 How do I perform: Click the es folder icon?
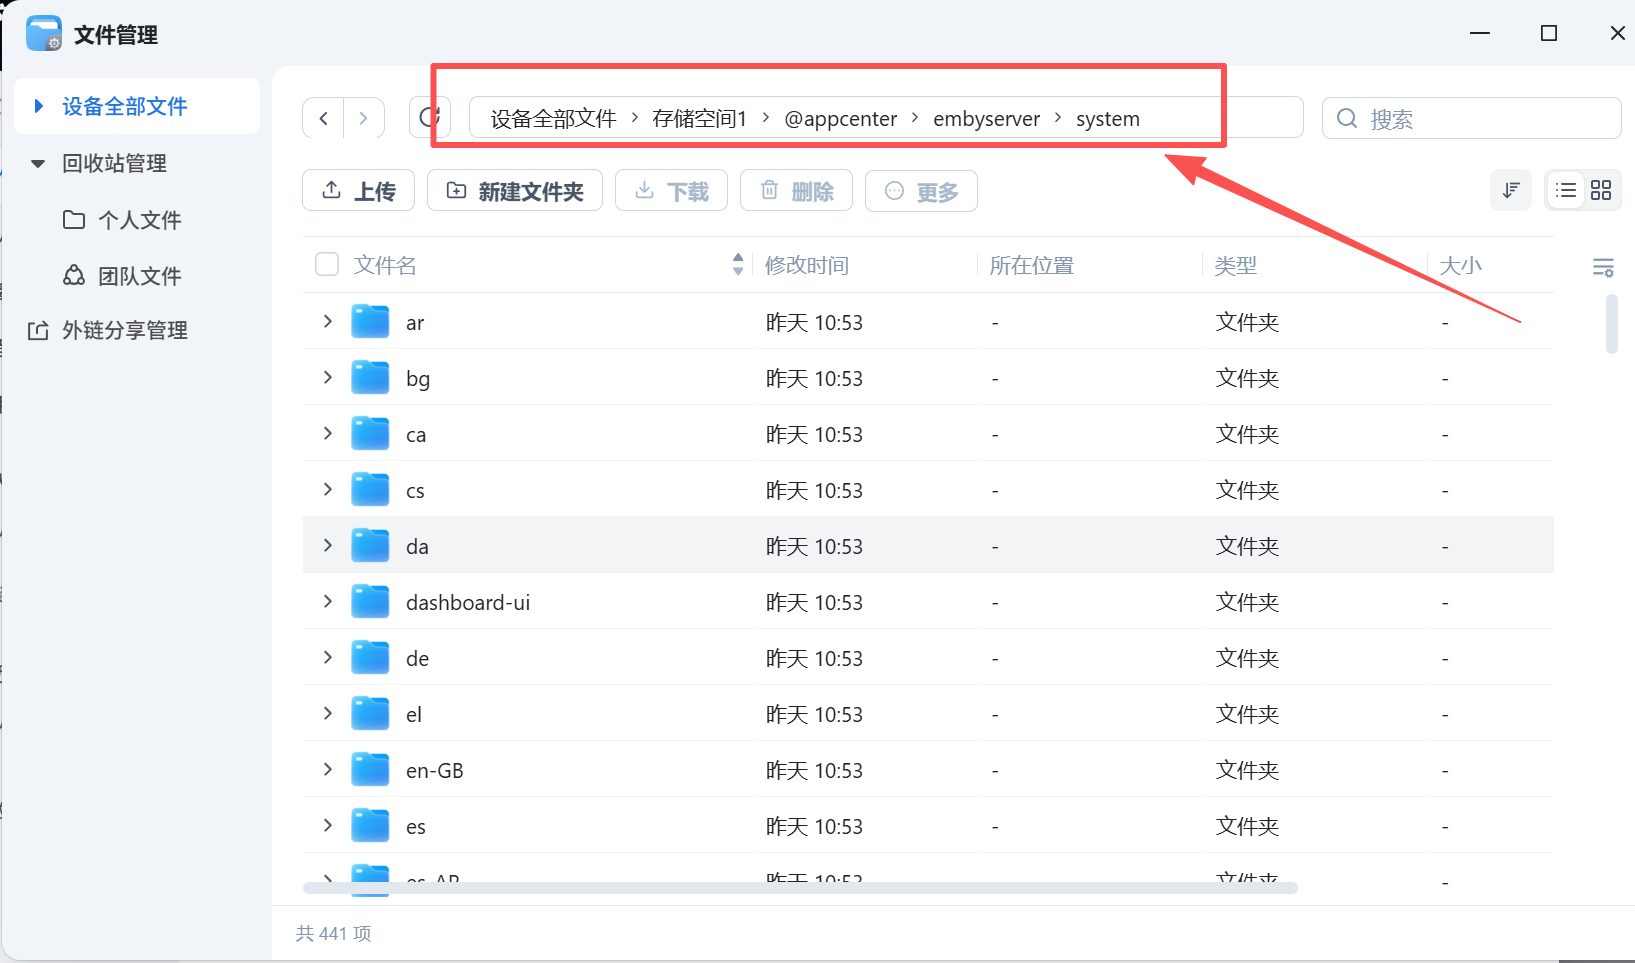click(x=370, y=826)
